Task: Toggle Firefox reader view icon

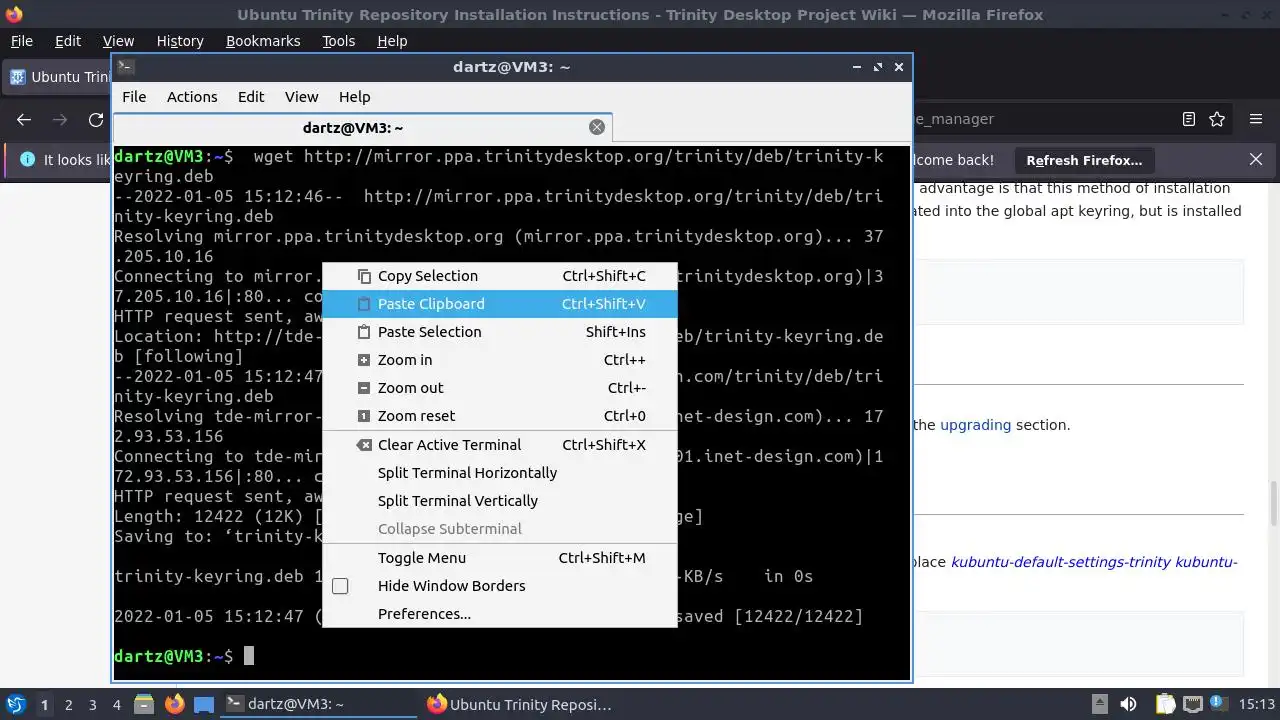Action: [1188, 119]
